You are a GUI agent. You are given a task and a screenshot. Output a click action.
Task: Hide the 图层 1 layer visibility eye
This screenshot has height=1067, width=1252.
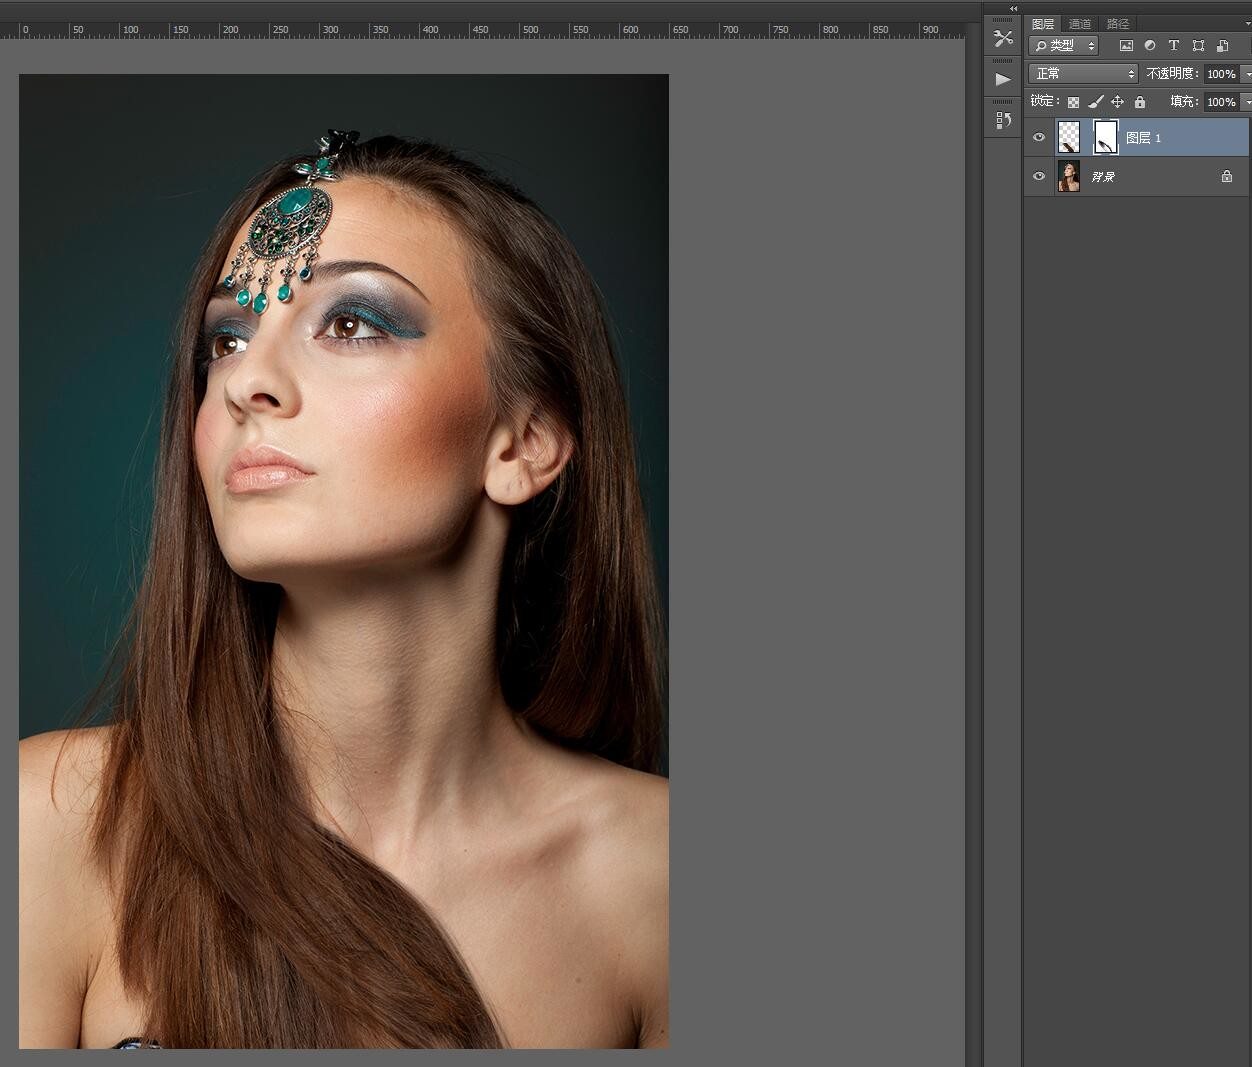click(1039, 137)
